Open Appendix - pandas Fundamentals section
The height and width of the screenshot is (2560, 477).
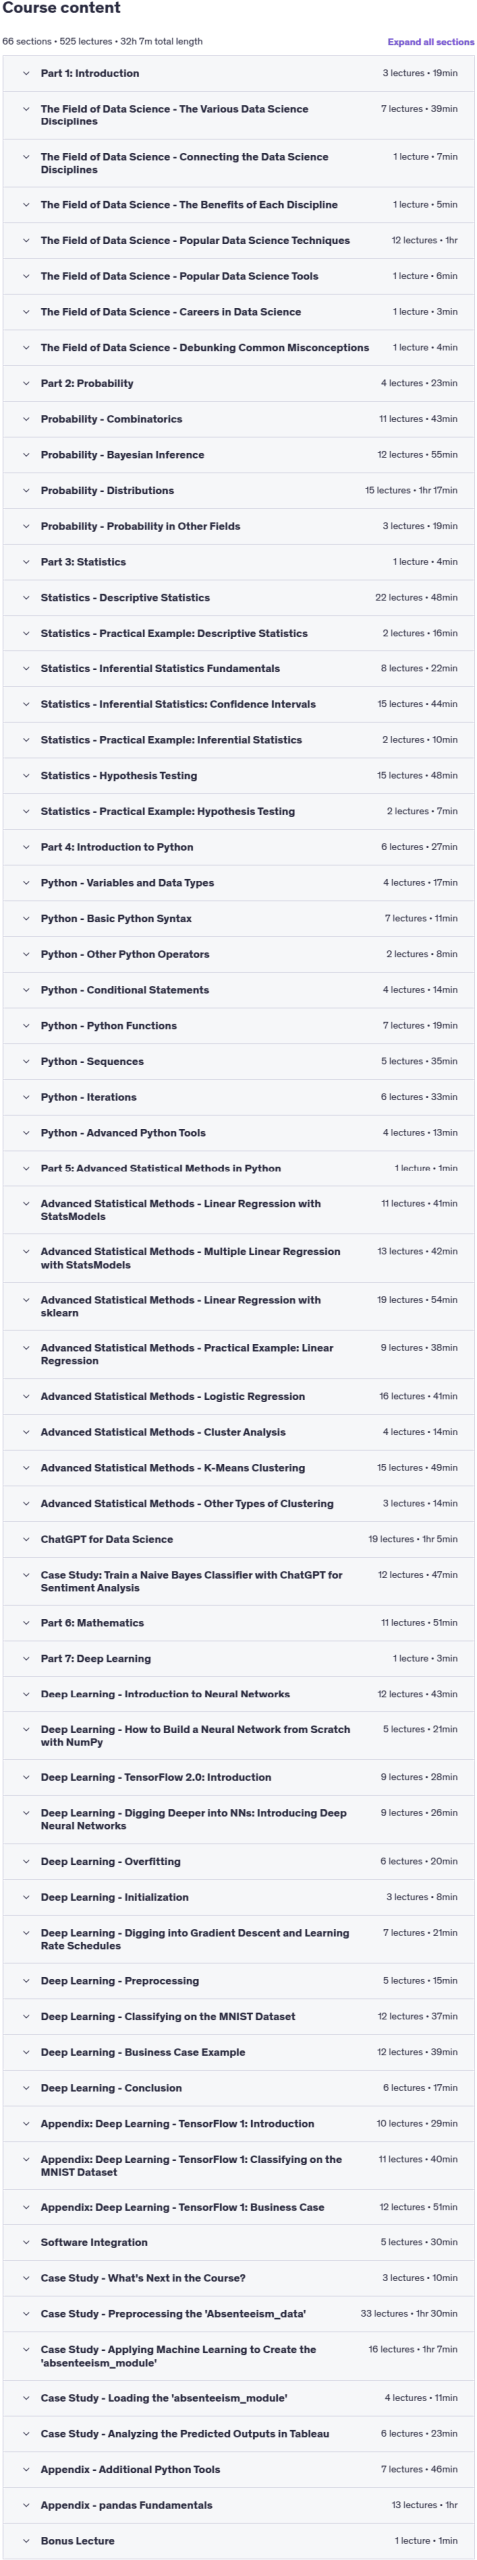coord(238,2506)
